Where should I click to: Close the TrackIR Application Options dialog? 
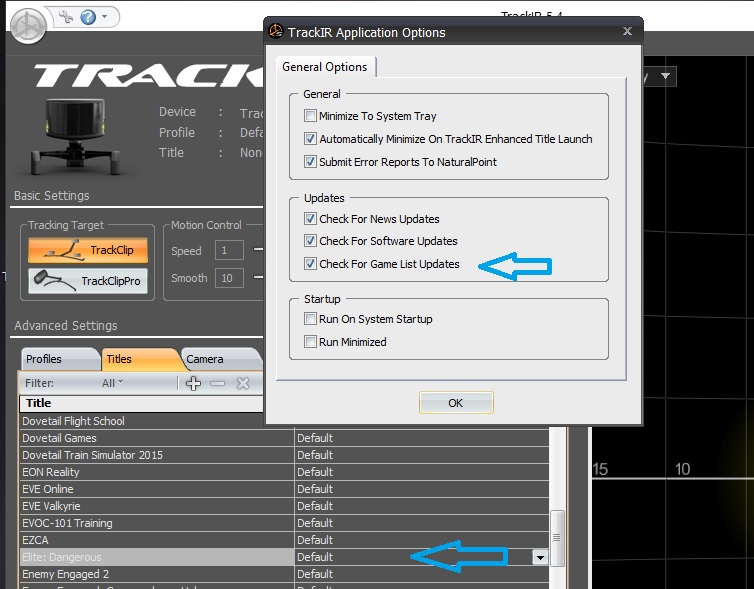tap(627, 31)
